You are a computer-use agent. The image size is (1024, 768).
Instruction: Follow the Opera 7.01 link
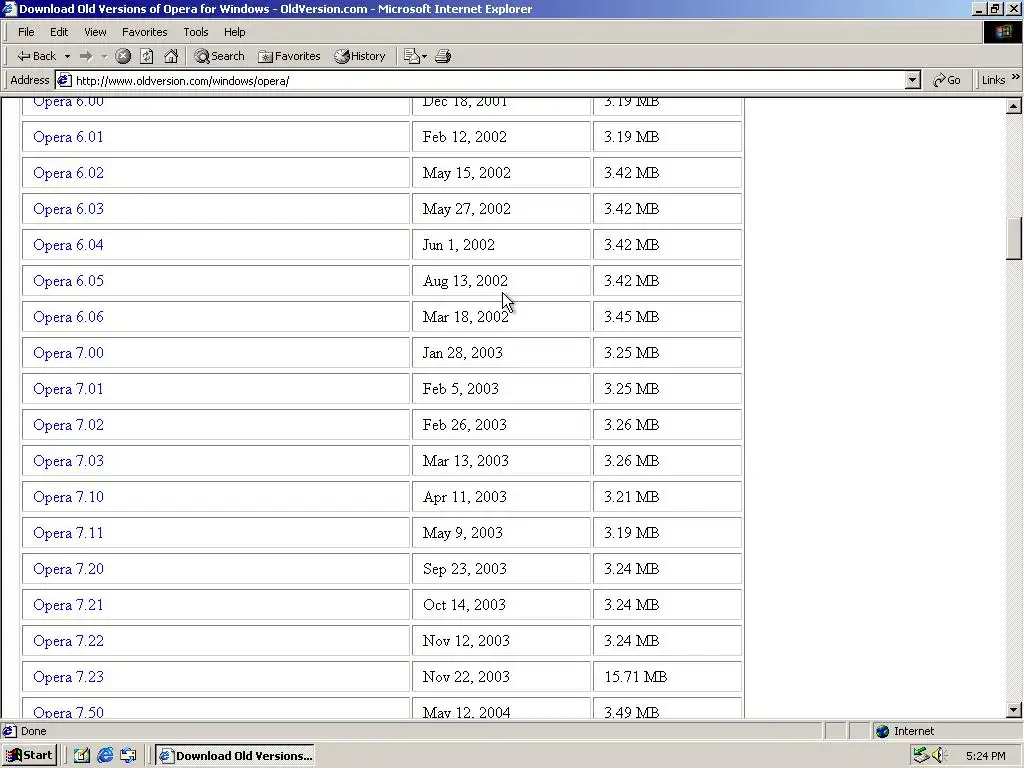(68, 389)
